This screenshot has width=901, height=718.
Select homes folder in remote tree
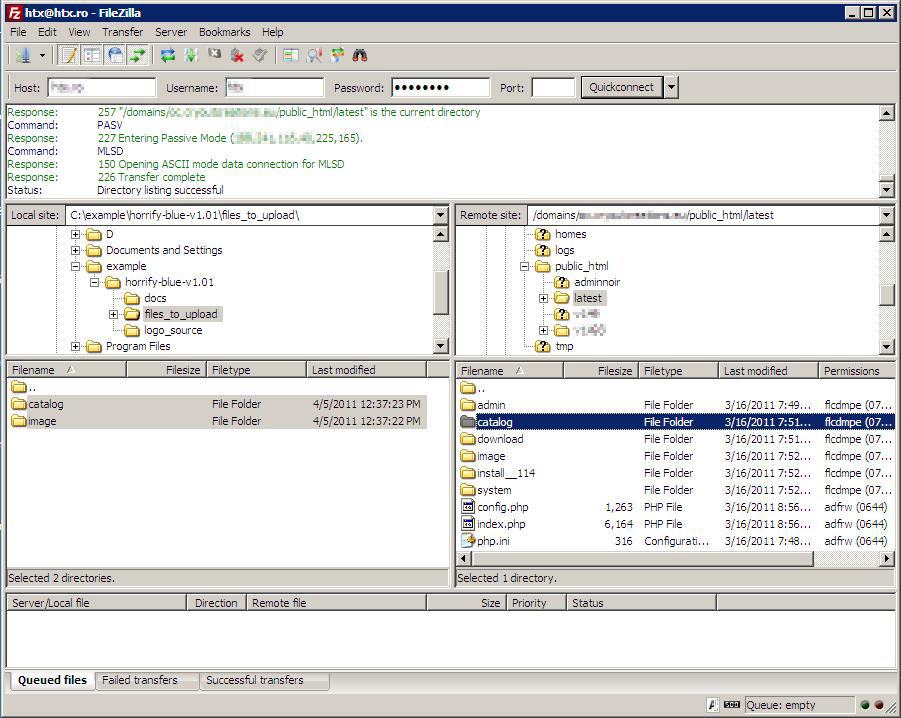[571, 234]
